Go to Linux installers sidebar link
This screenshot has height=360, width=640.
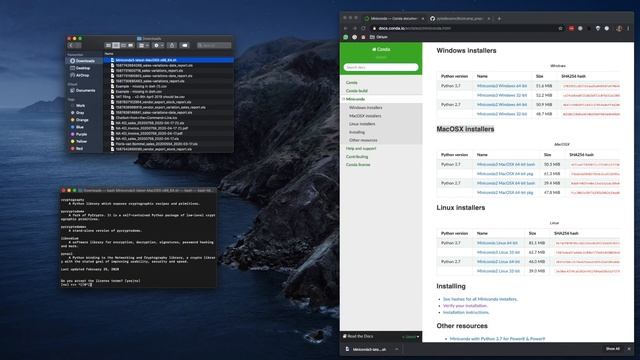click(x=362, y=124)
